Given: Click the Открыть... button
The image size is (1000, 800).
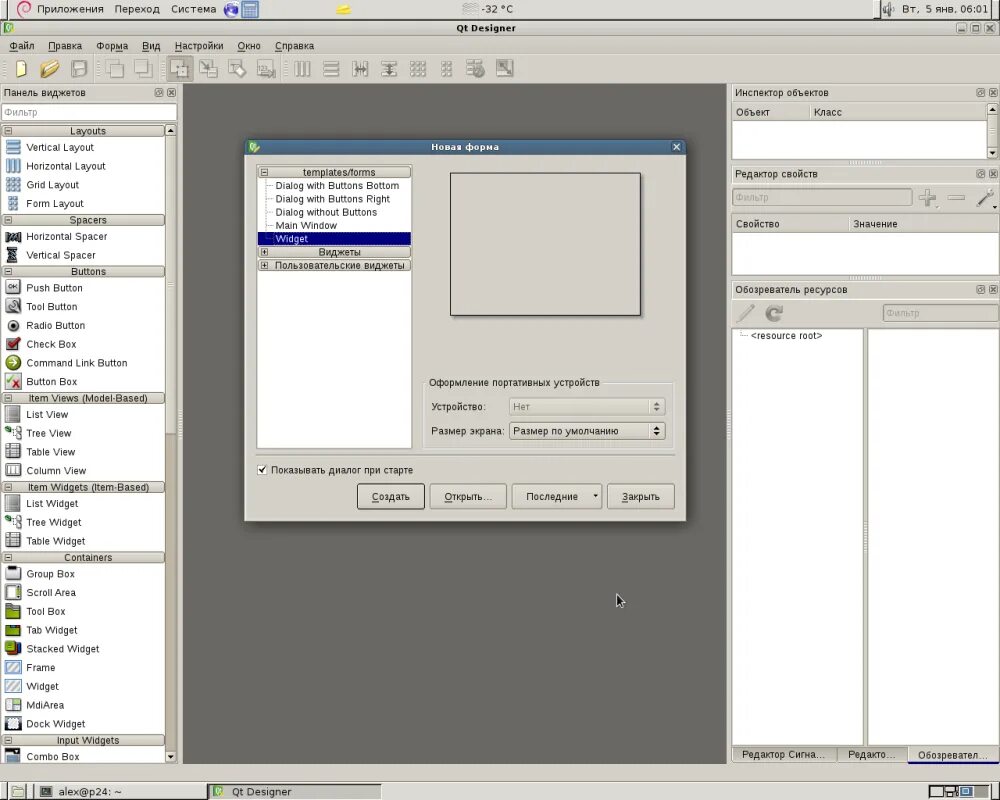Looking at the screenshot, I should point(468,496).
